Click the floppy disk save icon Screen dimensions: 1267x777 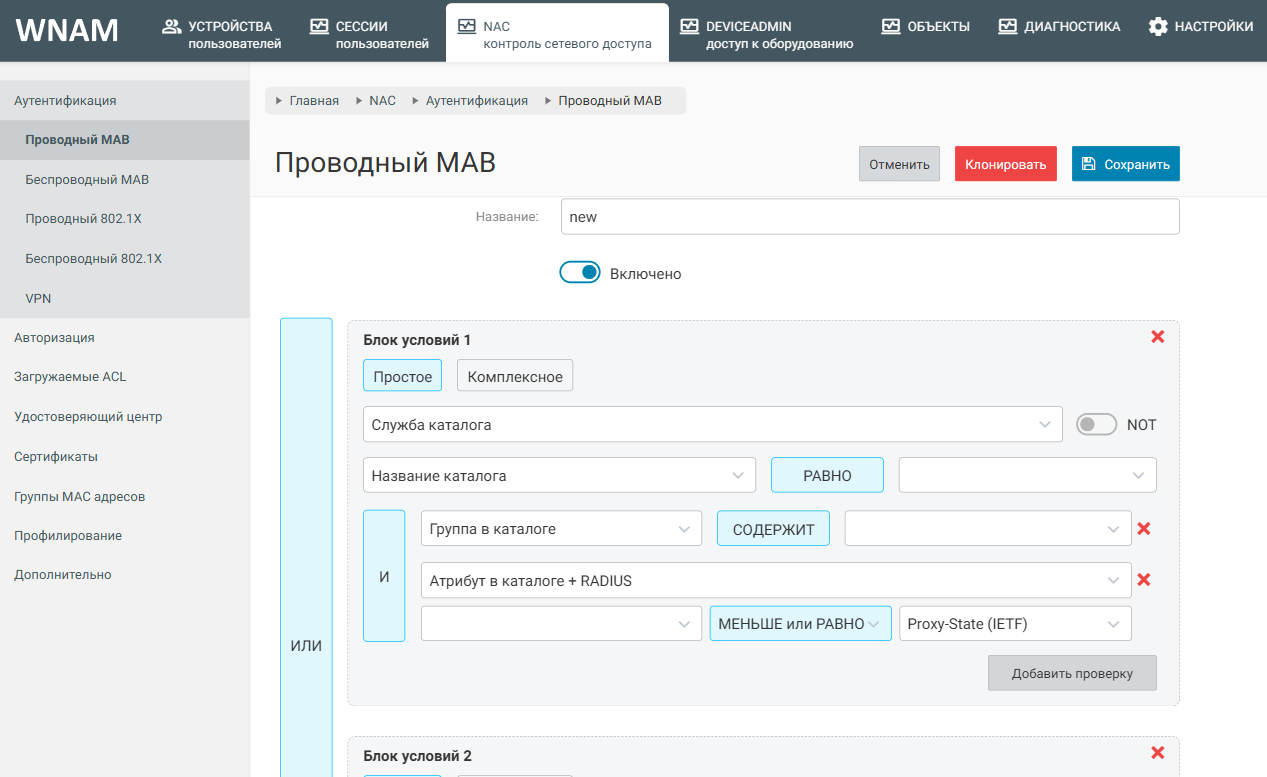pos(1089,164)
